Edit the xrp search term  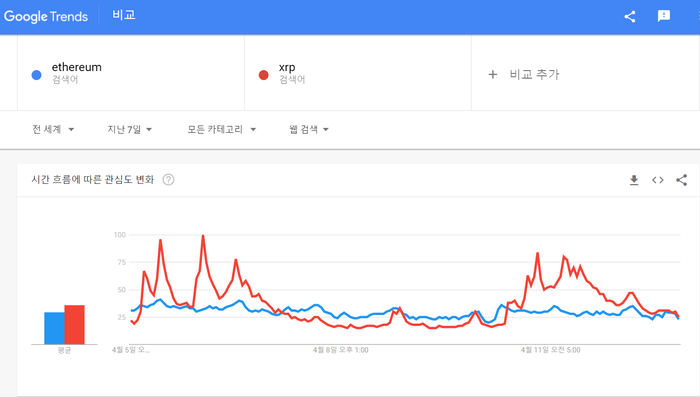(287, 67)
